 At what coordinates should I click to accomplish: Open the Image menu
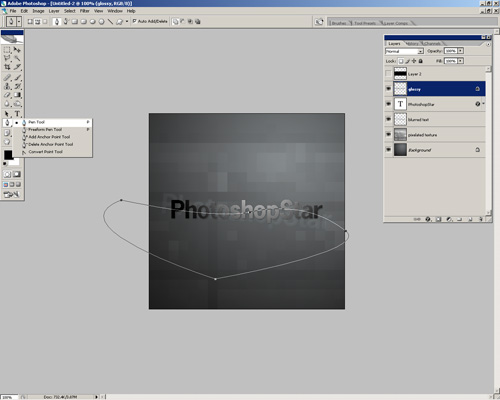point(38,11)
